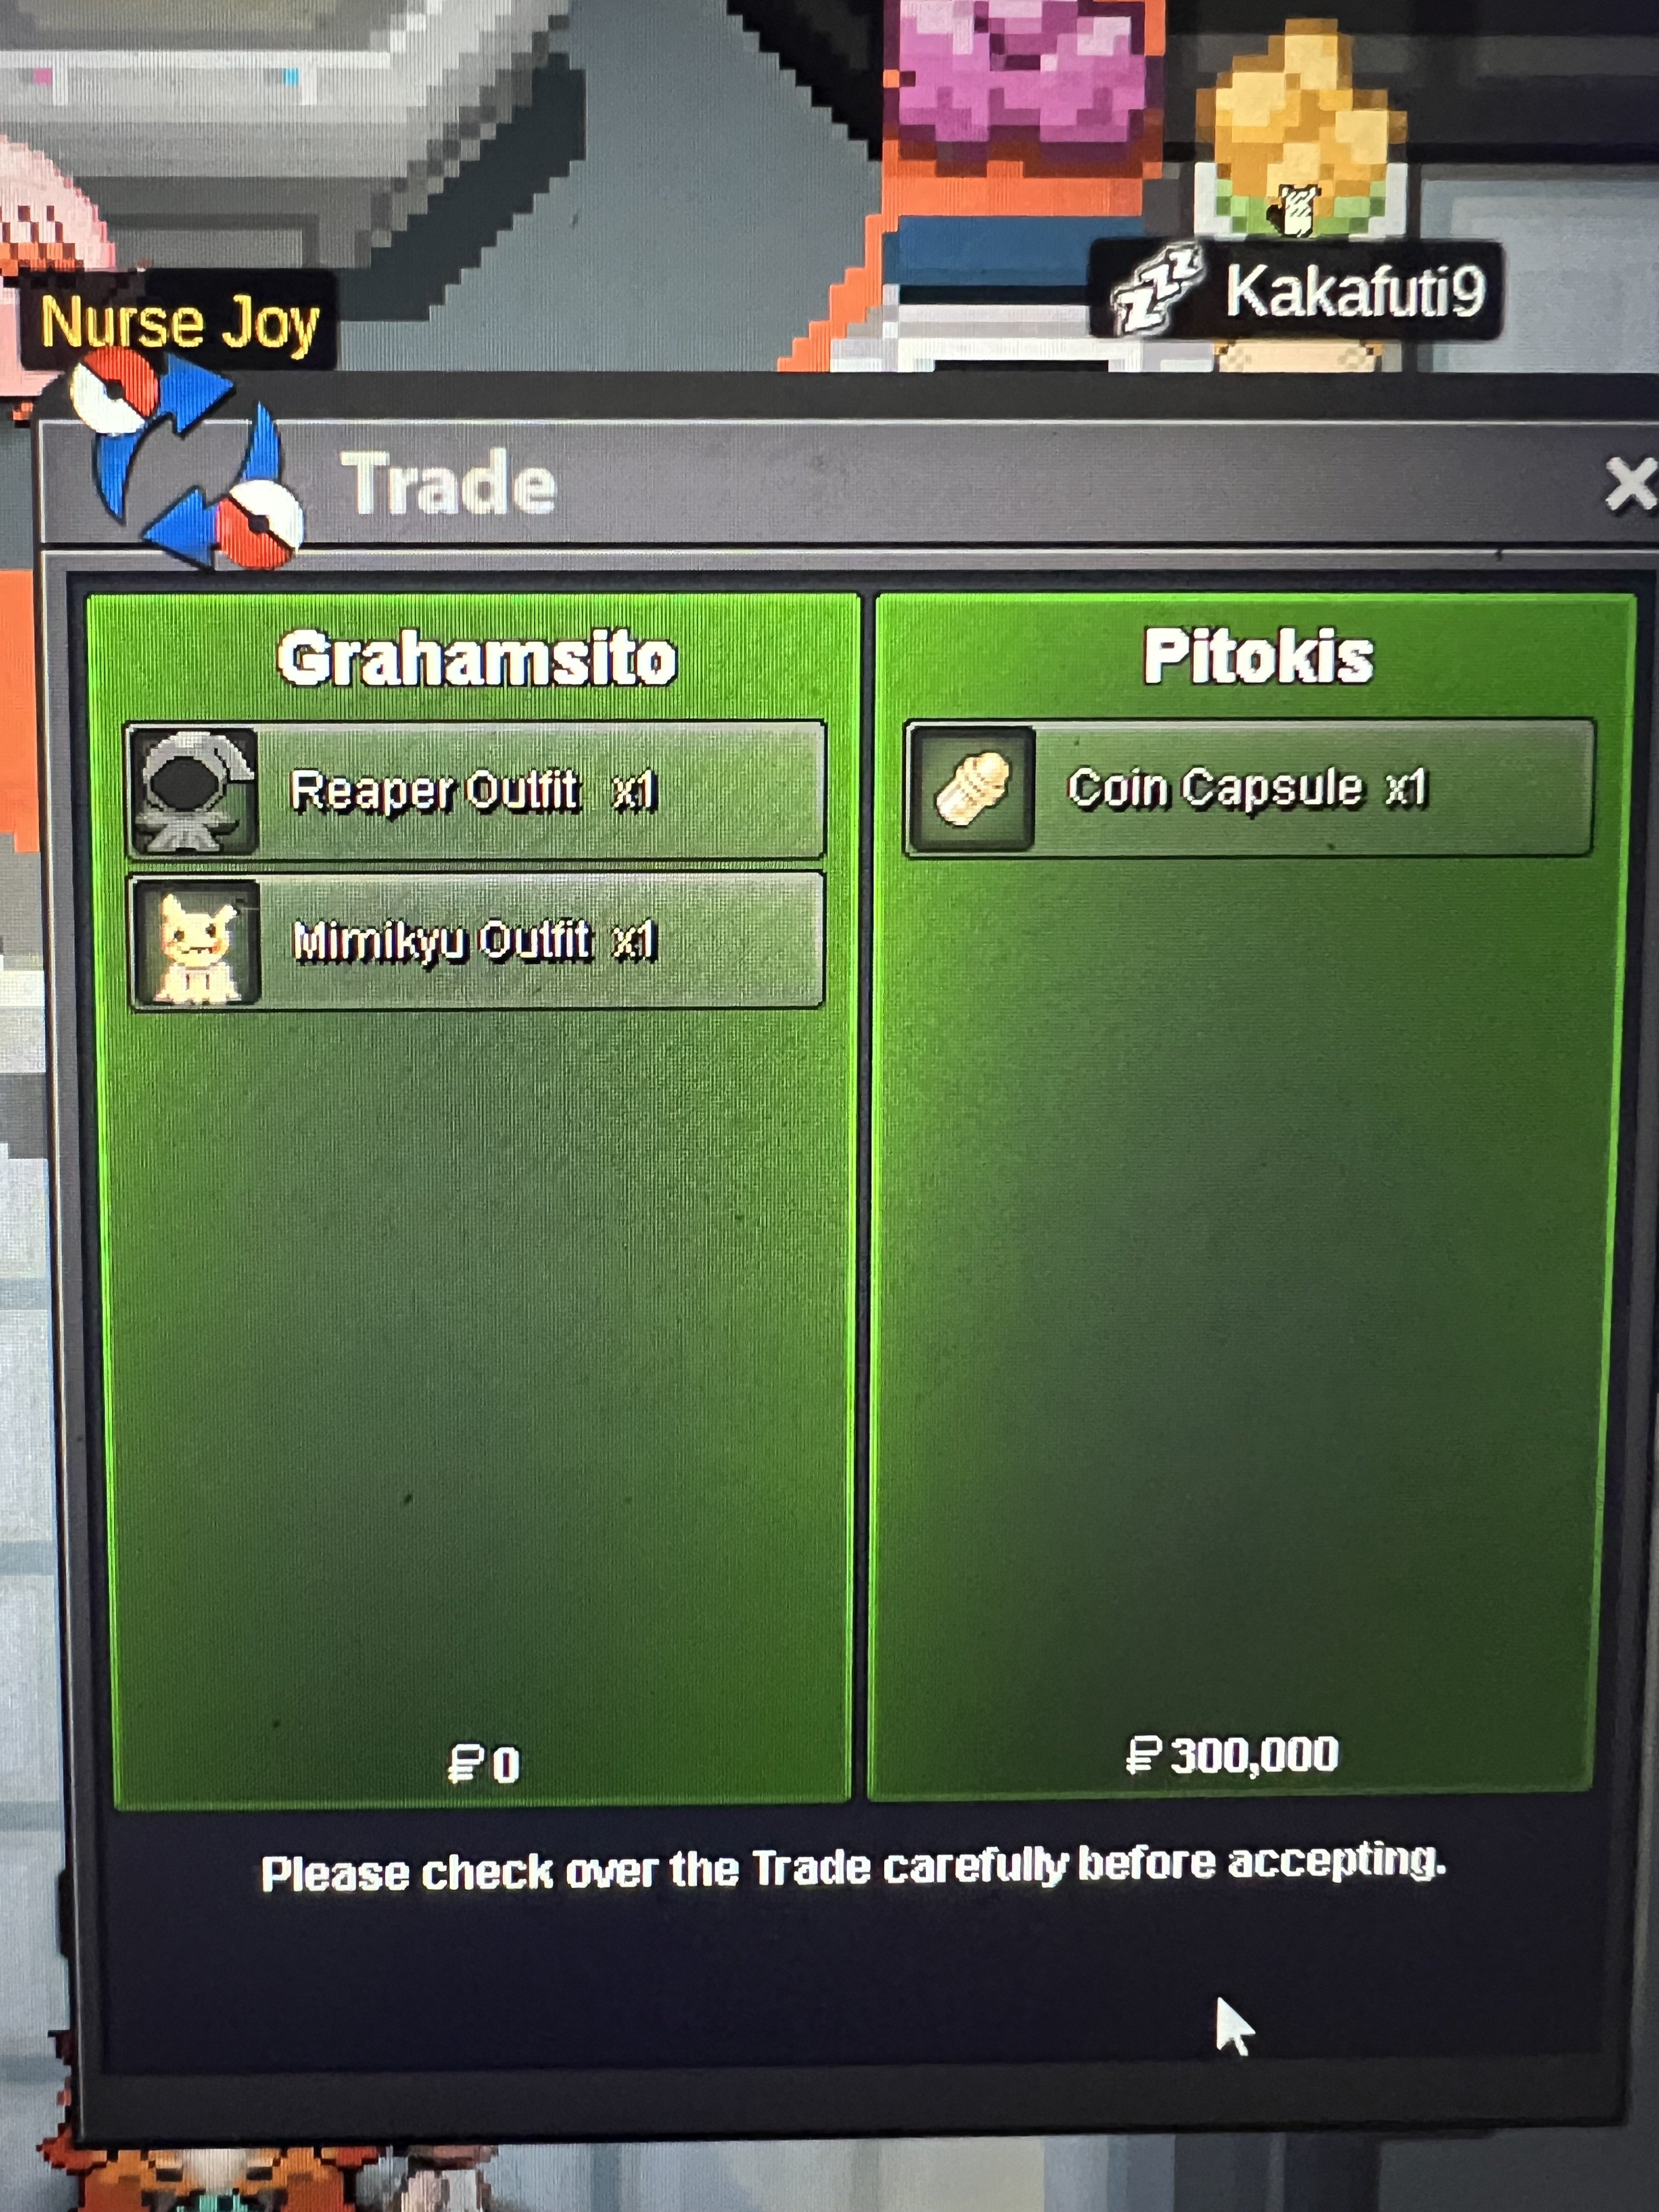Select the Mimikyu Outfit x1 row
This screenshot has height=2212, width=1659.
point(477,941)
